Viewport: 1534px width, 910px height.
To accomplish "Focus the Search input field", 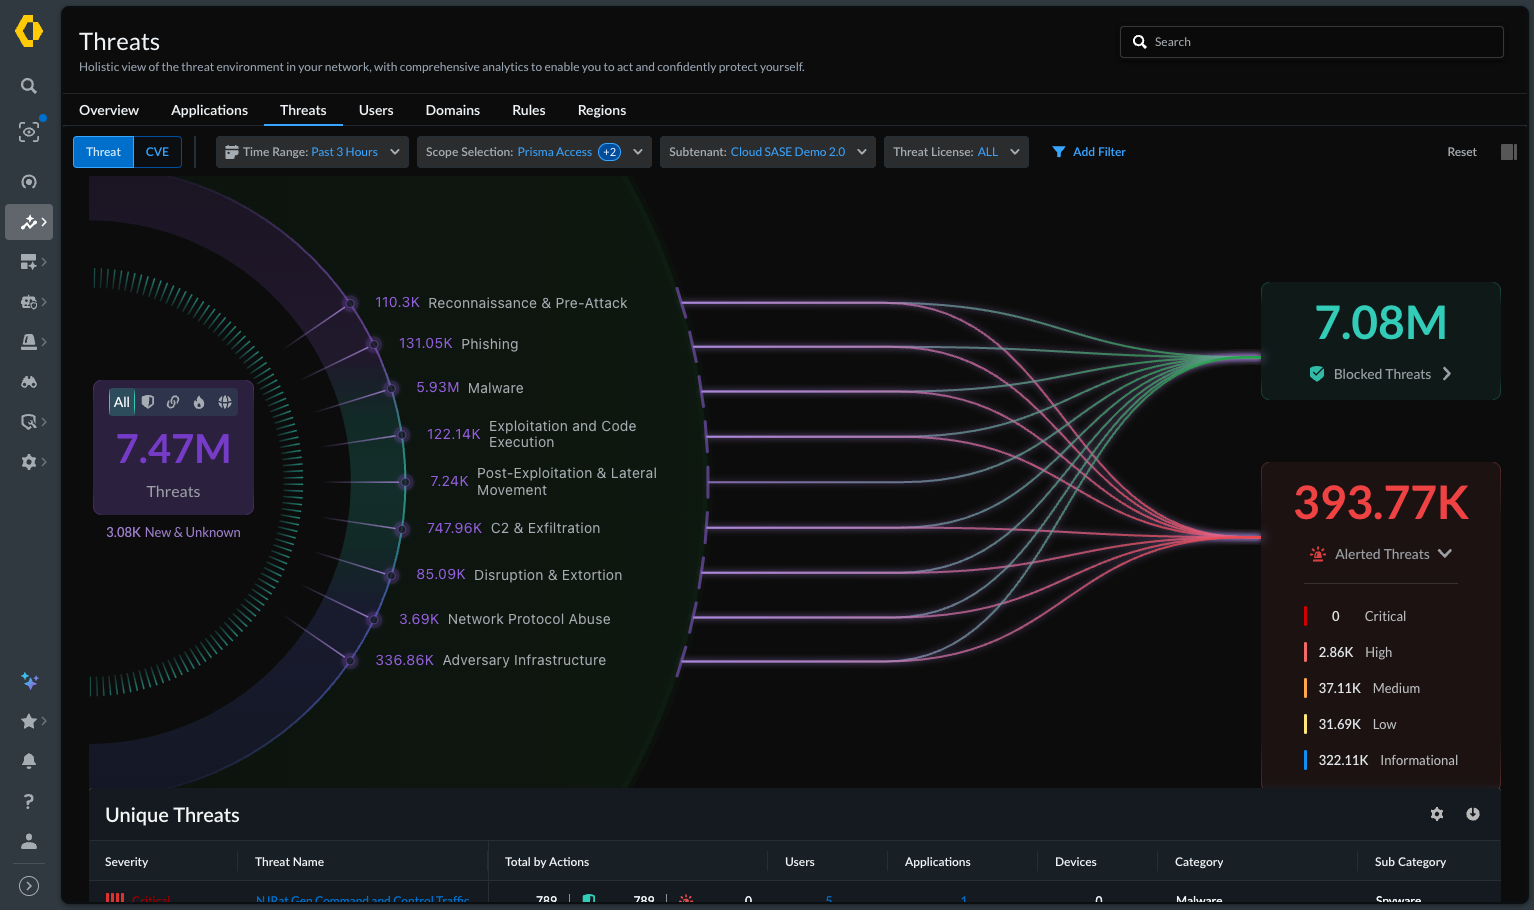I will pyautogui.click(x=1311, y=42).
